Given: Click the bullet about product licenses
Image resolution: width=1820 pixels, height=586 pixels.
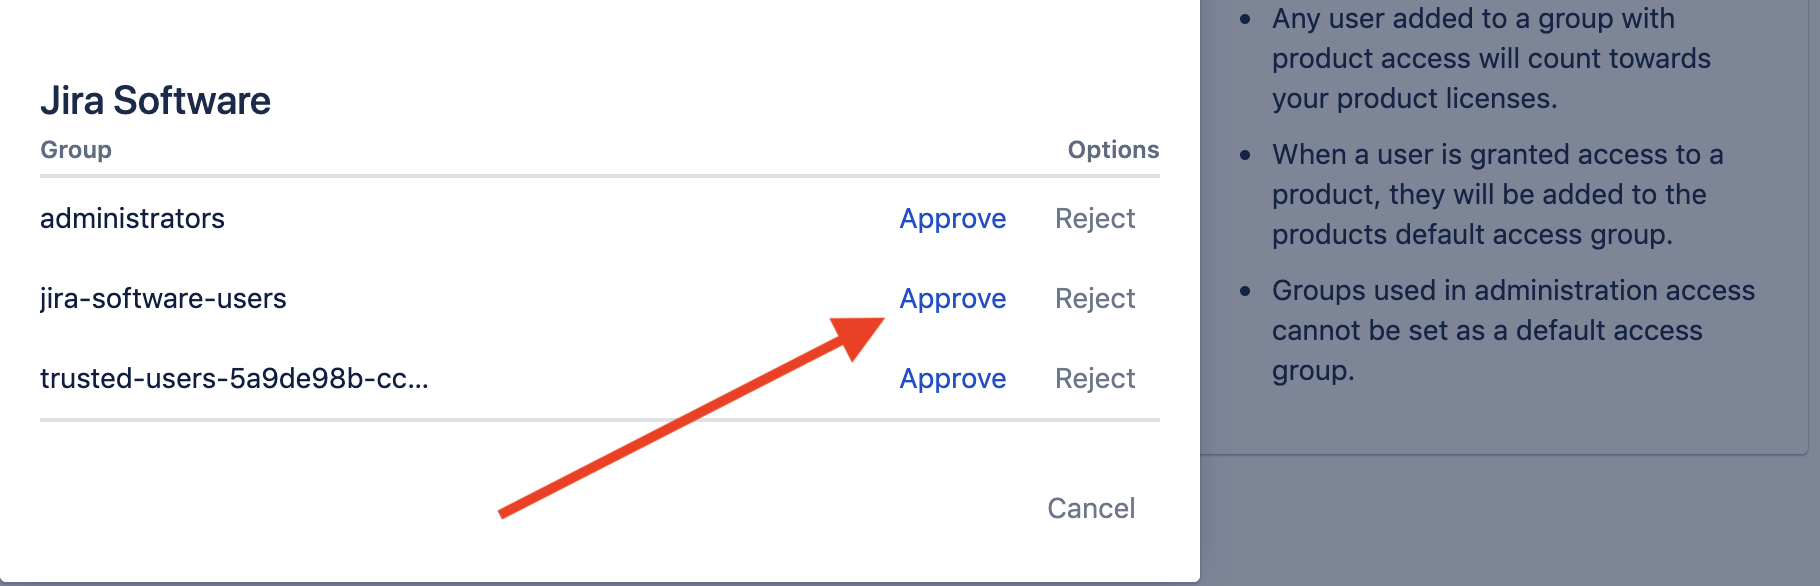Looking at the screenshot, I should coord(1491,58).
